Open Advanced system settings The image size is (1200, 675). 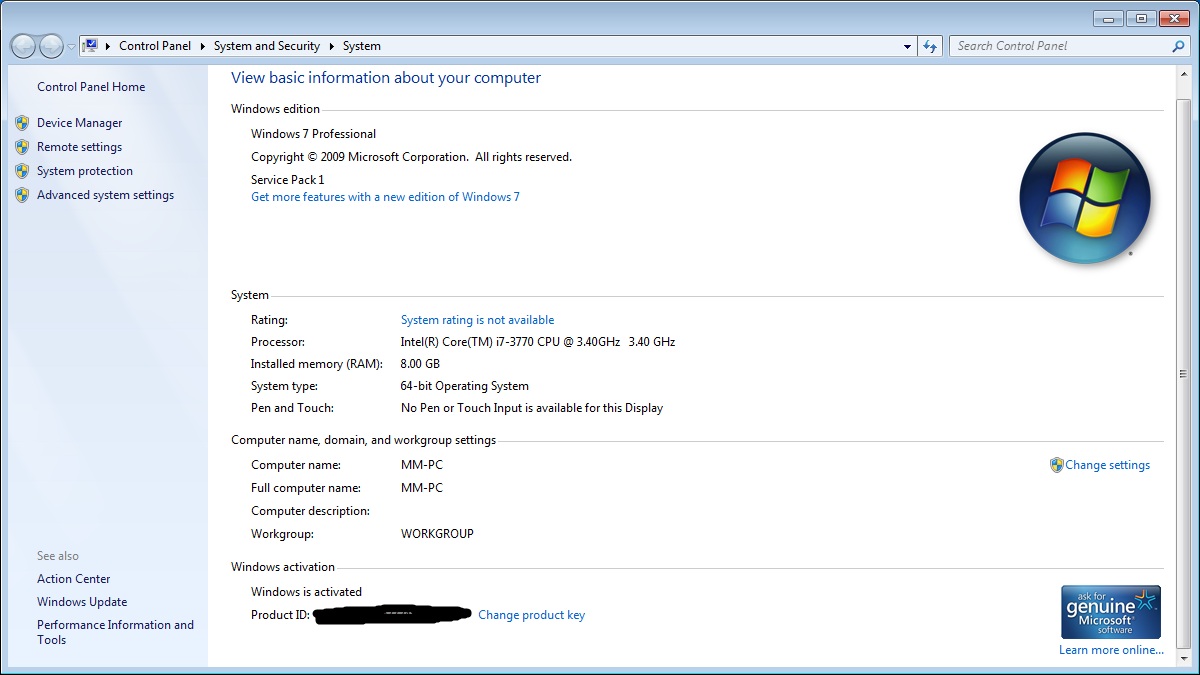click(105, 195)
